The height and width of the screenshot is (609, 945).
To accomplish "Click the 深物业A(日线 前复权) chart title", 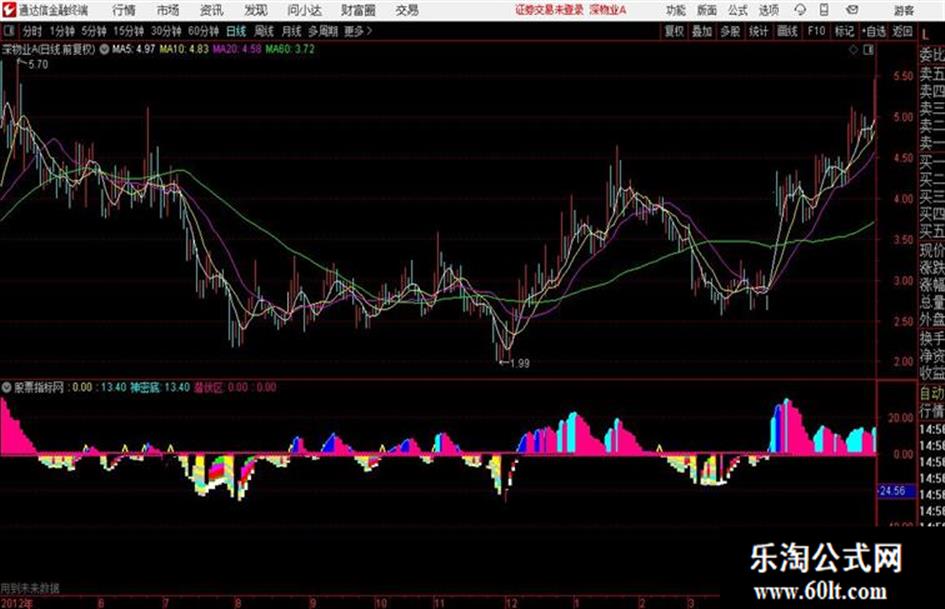I will (x=49, y=49).
